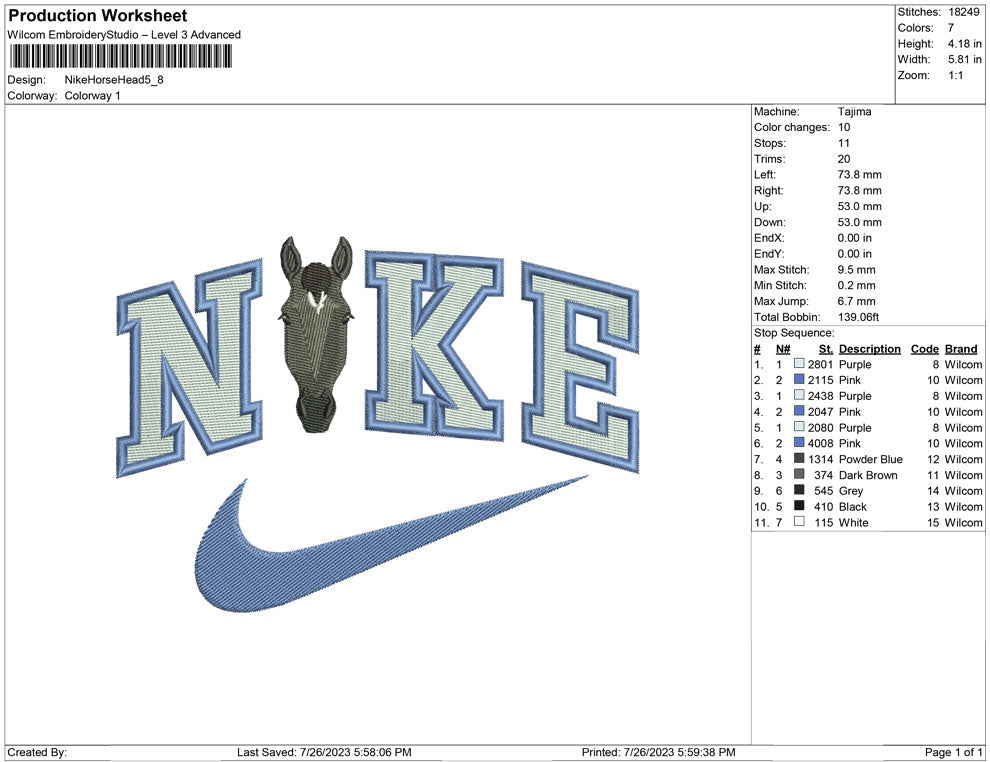The width and height of the screenshot is (990, 762).
Task: Click the 'Color changes:' label
Action: (792, 127)
